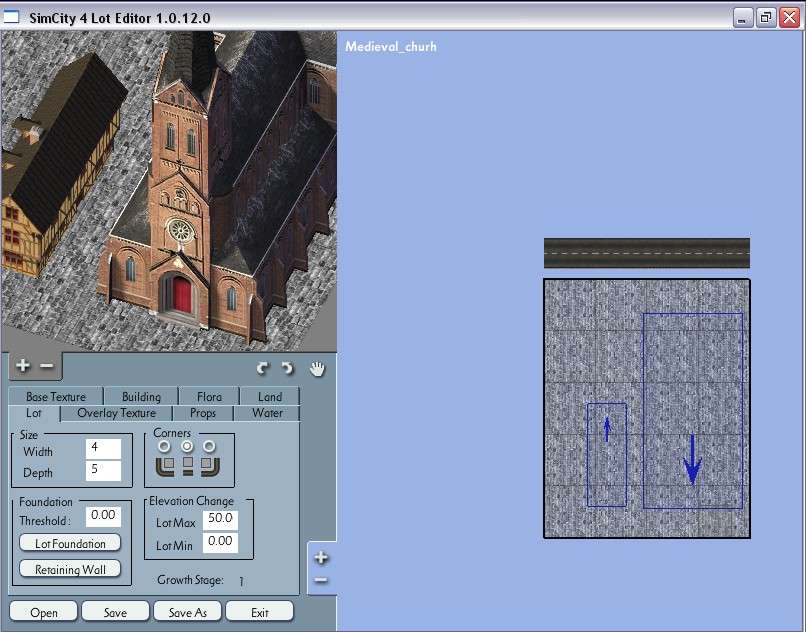
Task: Click the Lot Min elevation field
Action: tap(220, 543)
